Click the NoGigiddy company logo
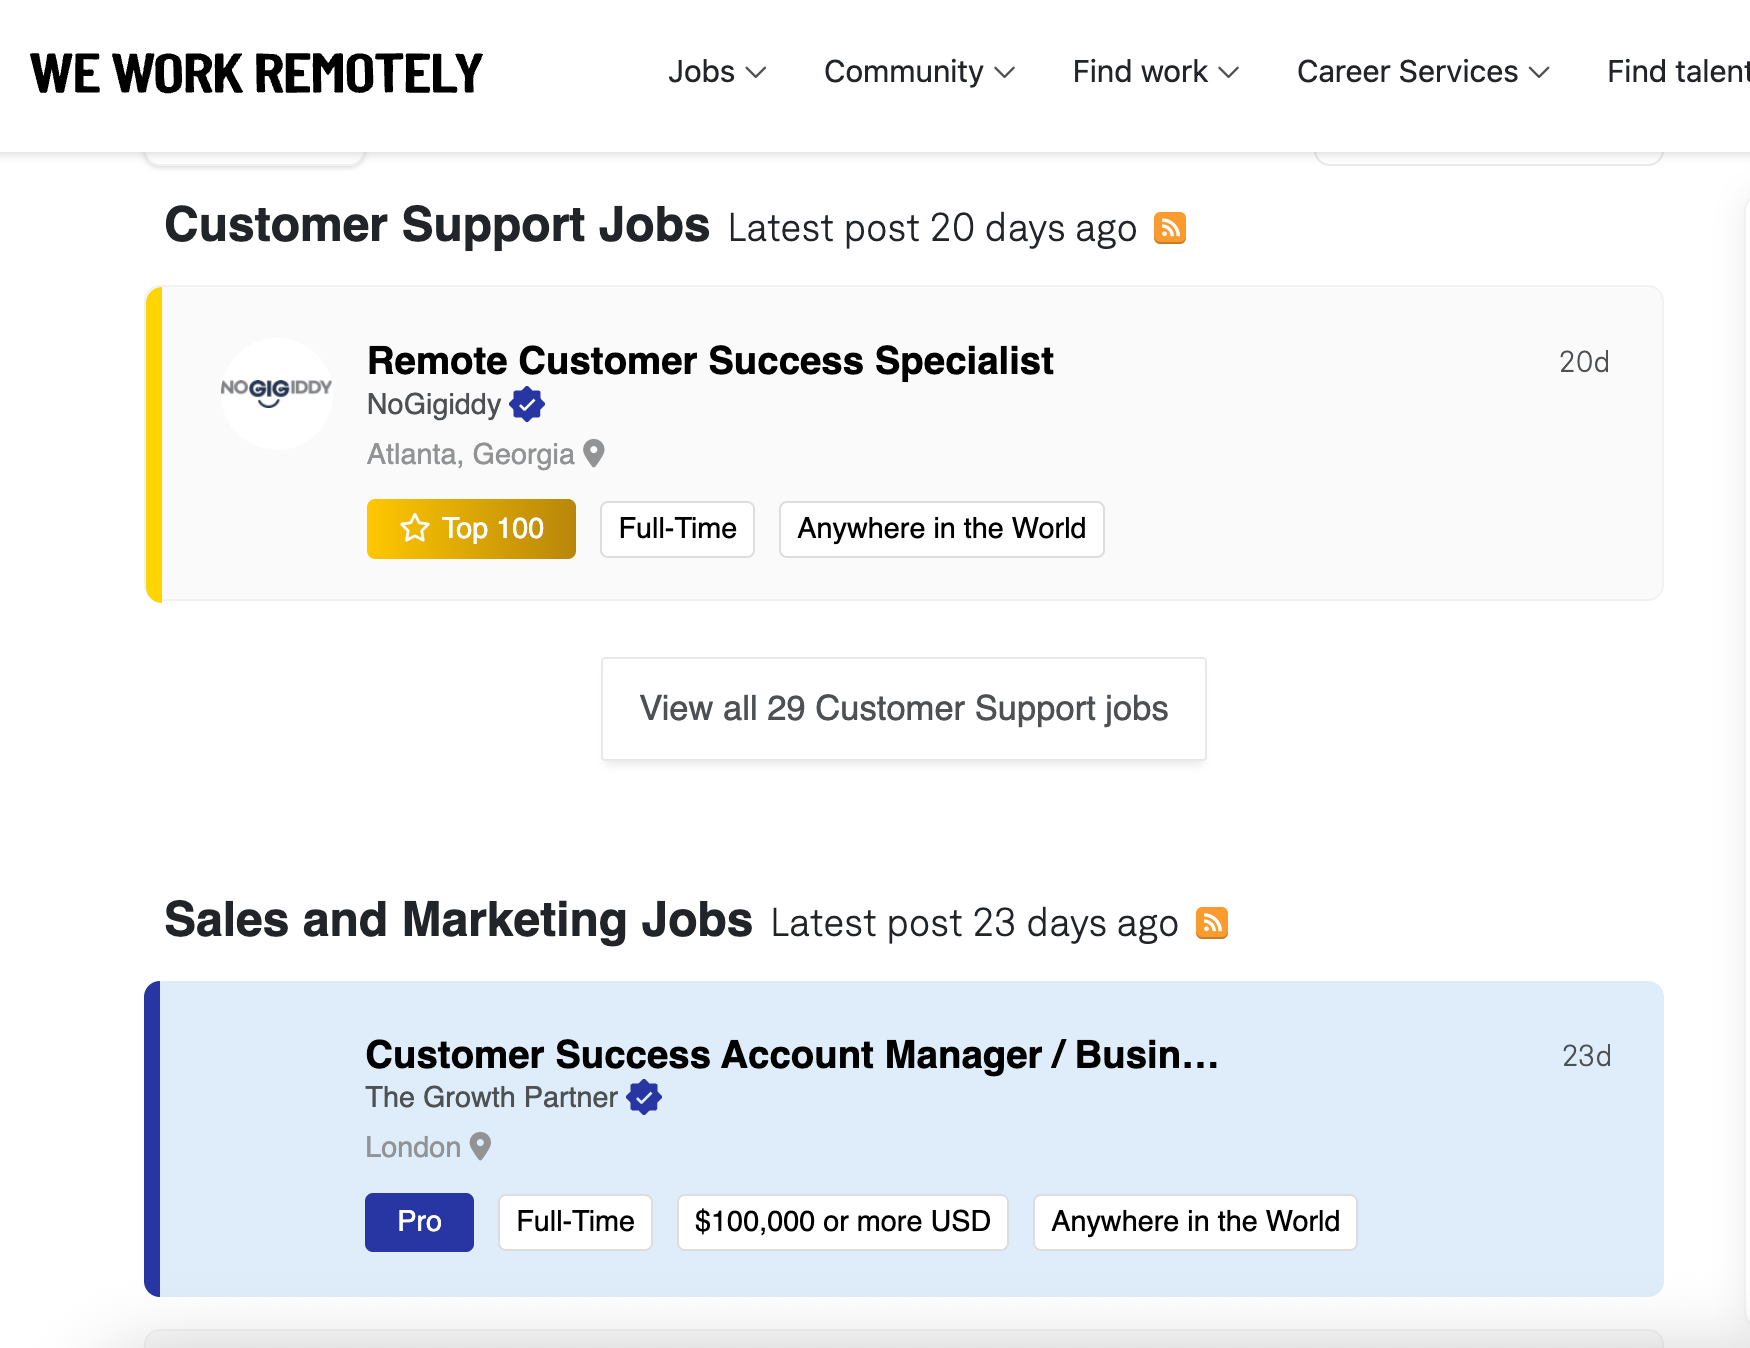The width and height of the screenshot is (1750, 1348). [277, 393]
